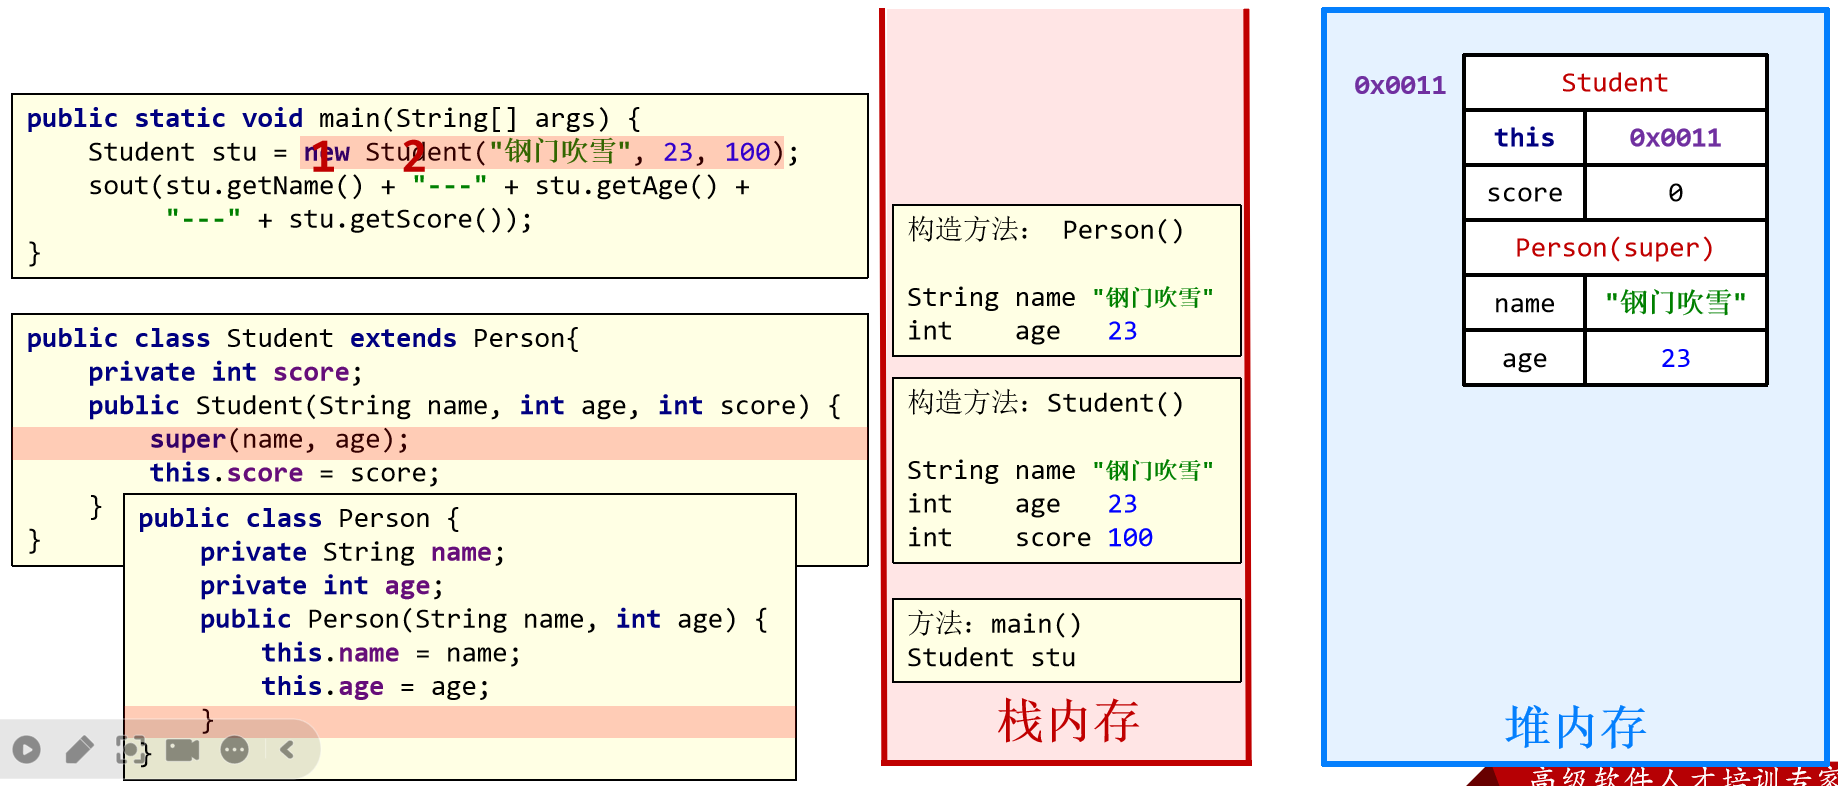Click 'stu.getScore());' in main method
Viewport: 1838px width, 786px height.
point(410,219)
